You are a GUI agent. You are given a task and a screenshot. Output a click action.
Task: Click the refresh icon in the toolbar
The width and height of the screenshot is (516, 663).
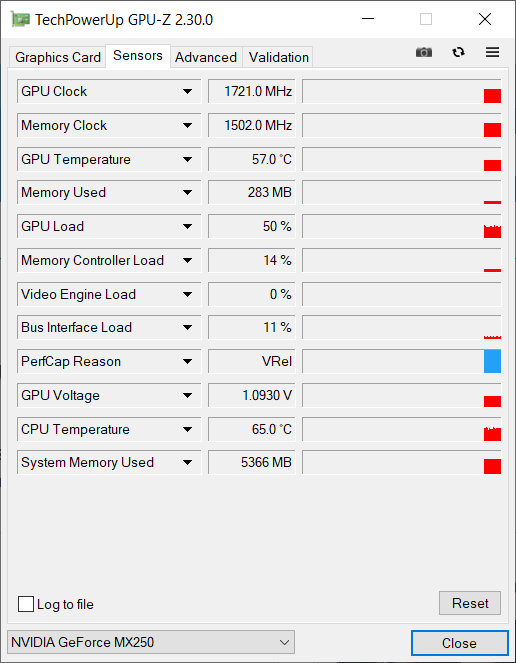pos(458,52)
